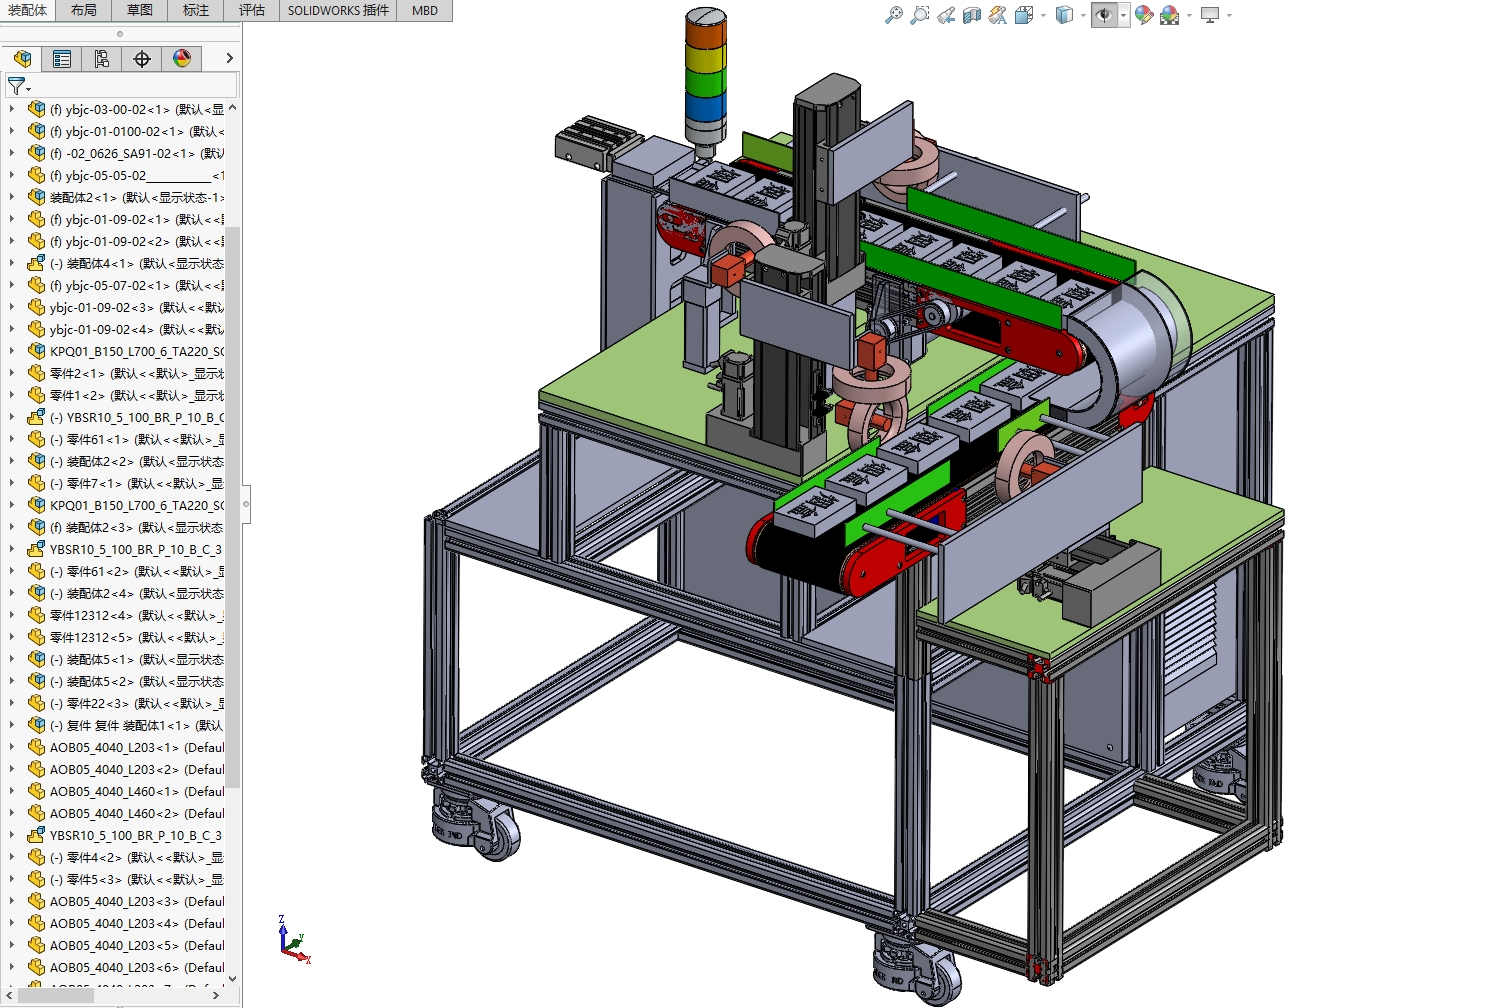Expand the KPQ01_B150_L700 first tree node

coord(12,351)
